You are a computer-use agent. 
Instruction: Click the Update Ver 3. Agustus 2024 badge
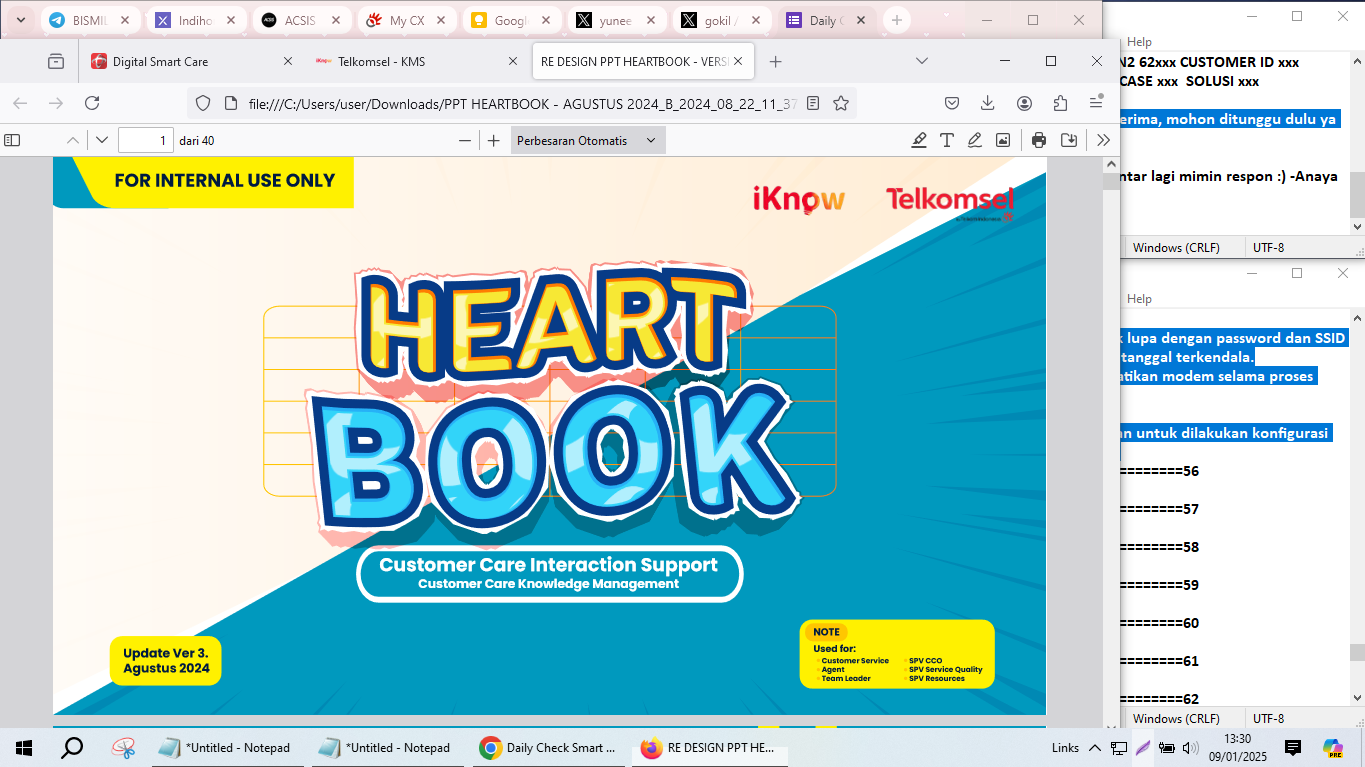coord(166,661)
